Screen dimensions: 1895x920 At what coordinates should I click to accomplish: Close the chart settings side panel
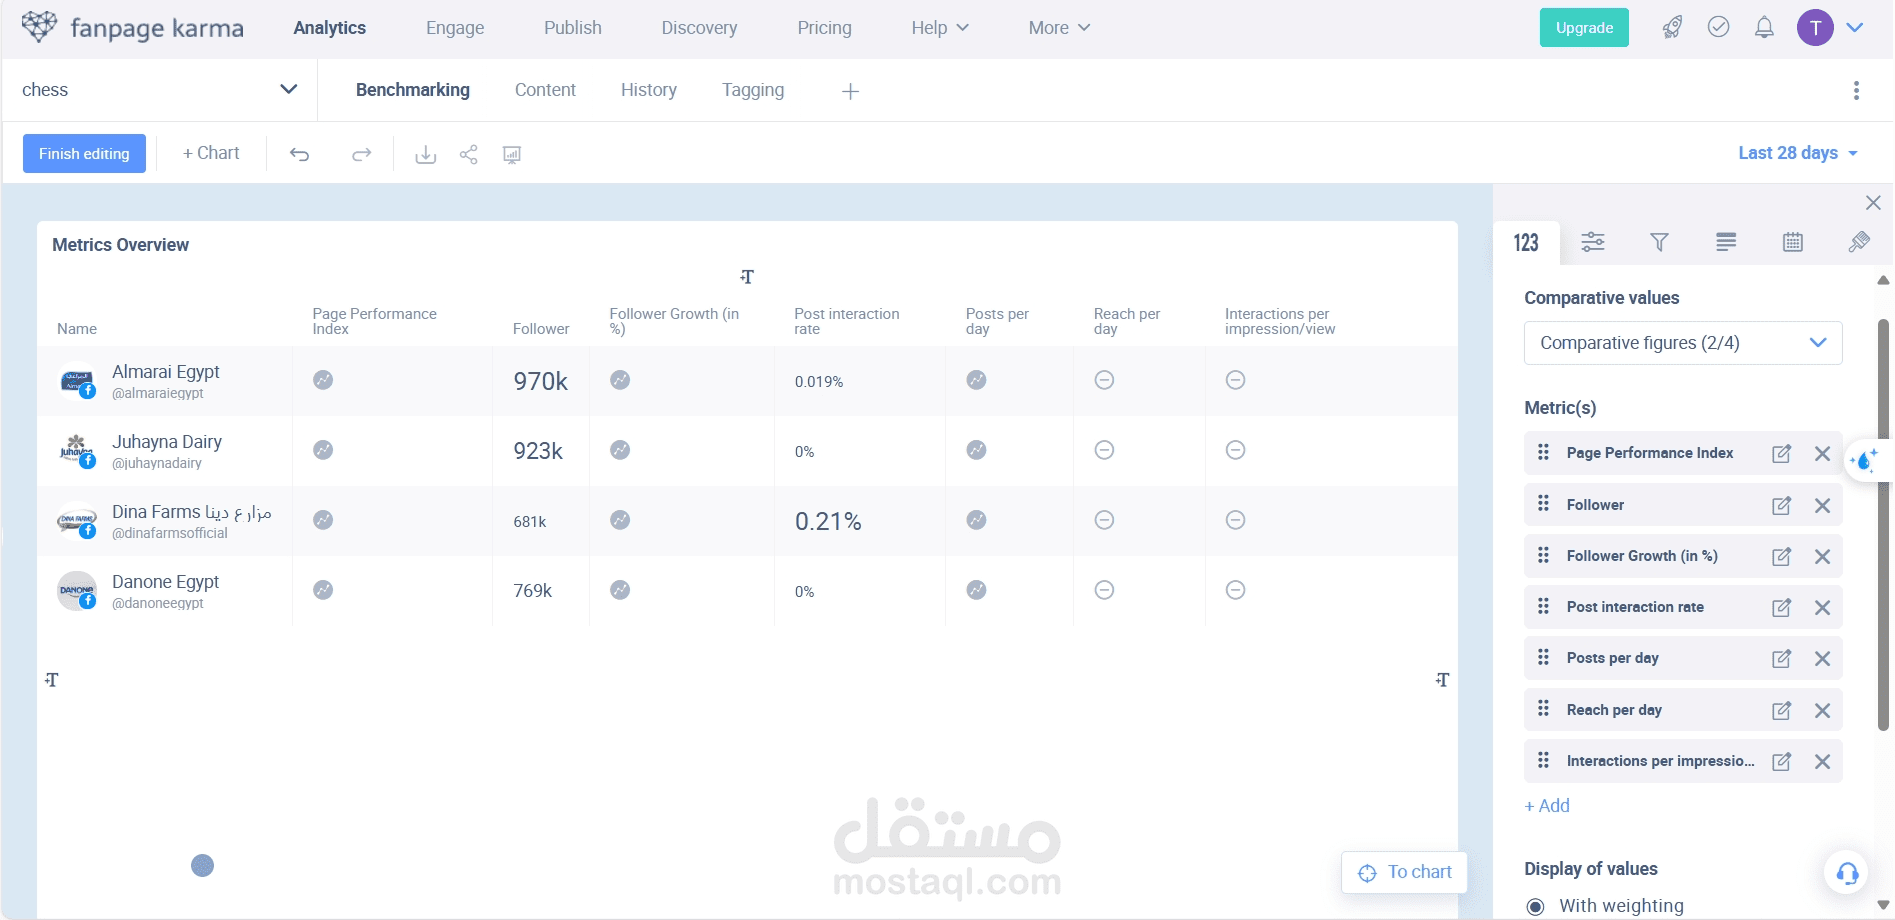tap(1873, 203)
